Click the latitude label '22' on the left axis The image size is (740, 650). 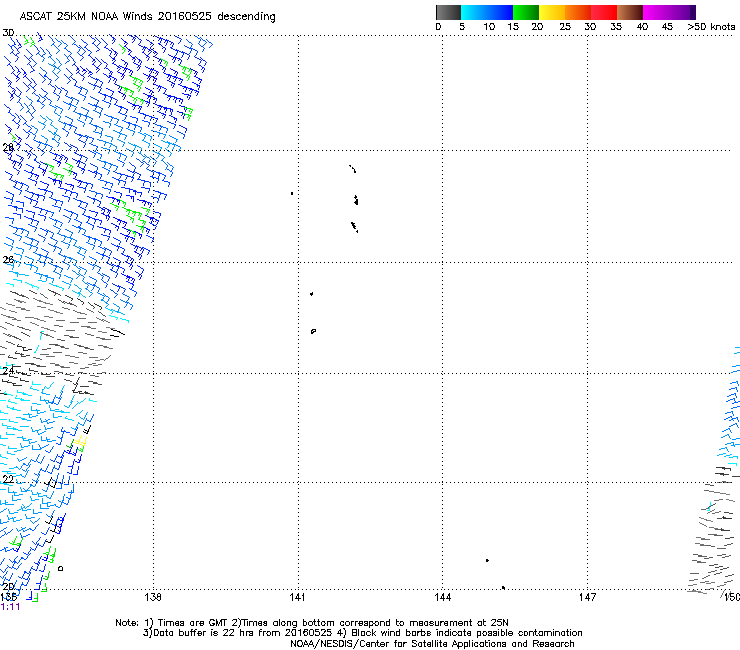(8, 479)
